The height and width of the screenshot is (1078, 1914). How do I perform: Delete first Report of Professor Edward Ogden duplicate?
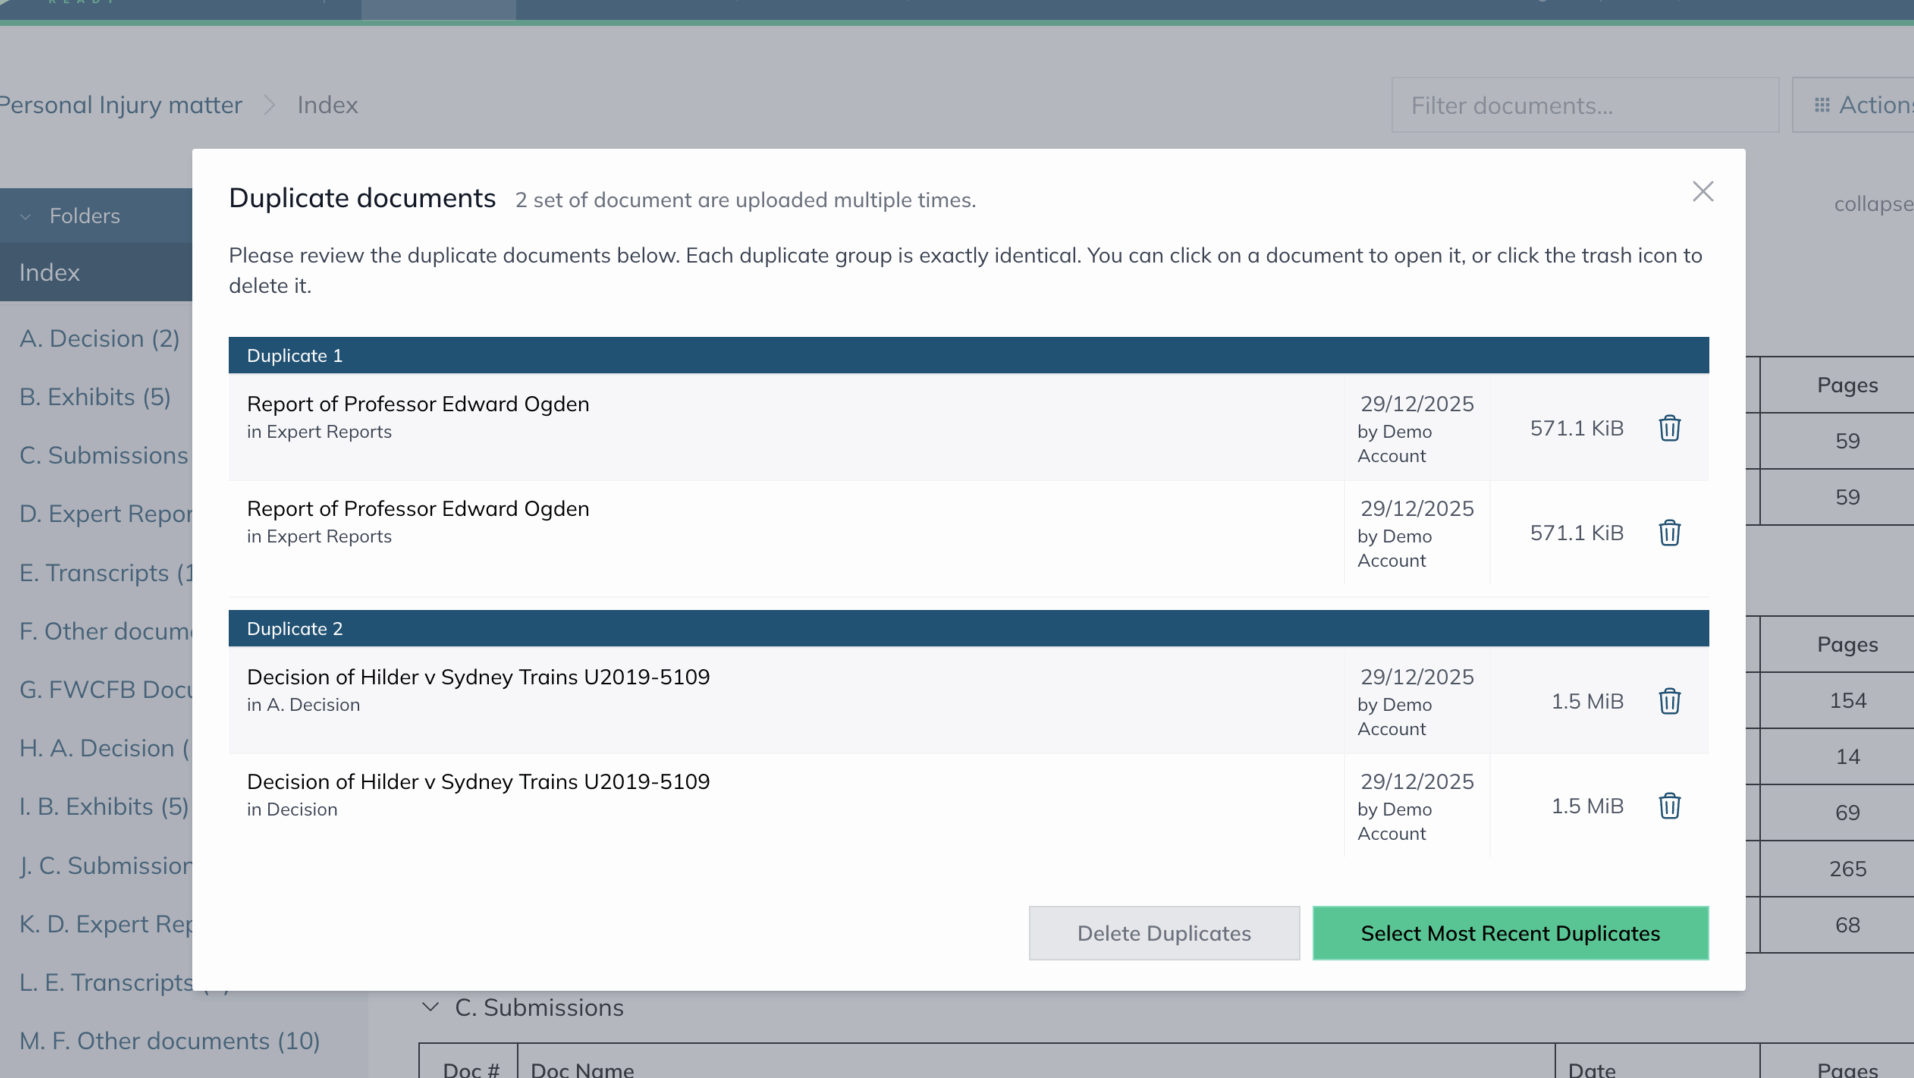pos(1669,428)
